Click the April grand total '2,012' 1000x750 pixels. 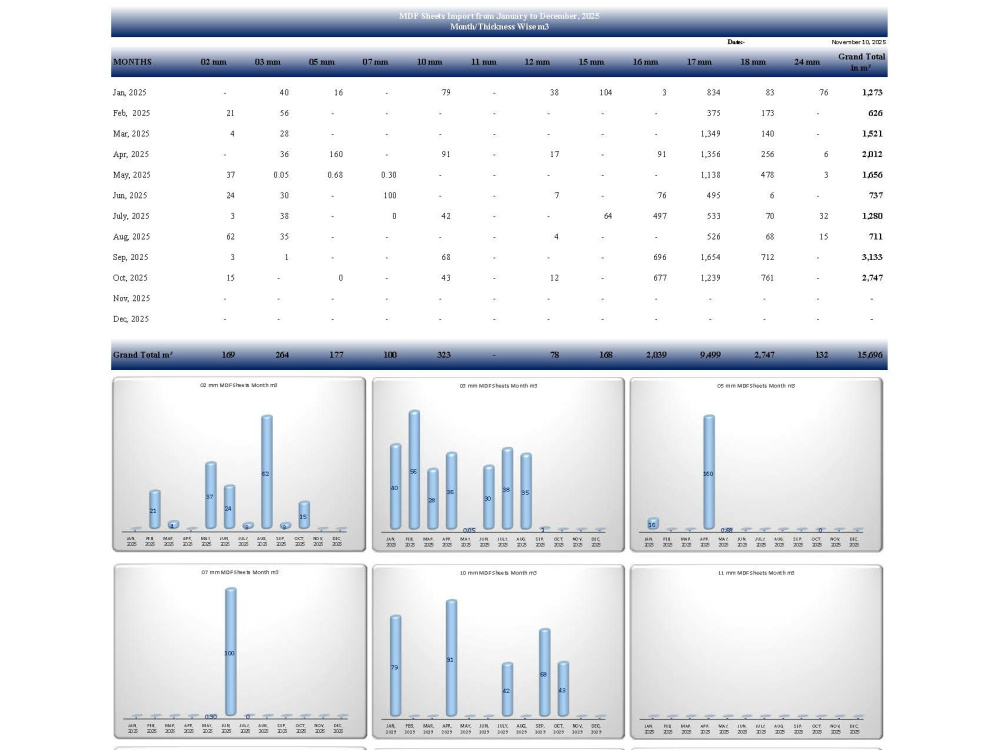872,154
